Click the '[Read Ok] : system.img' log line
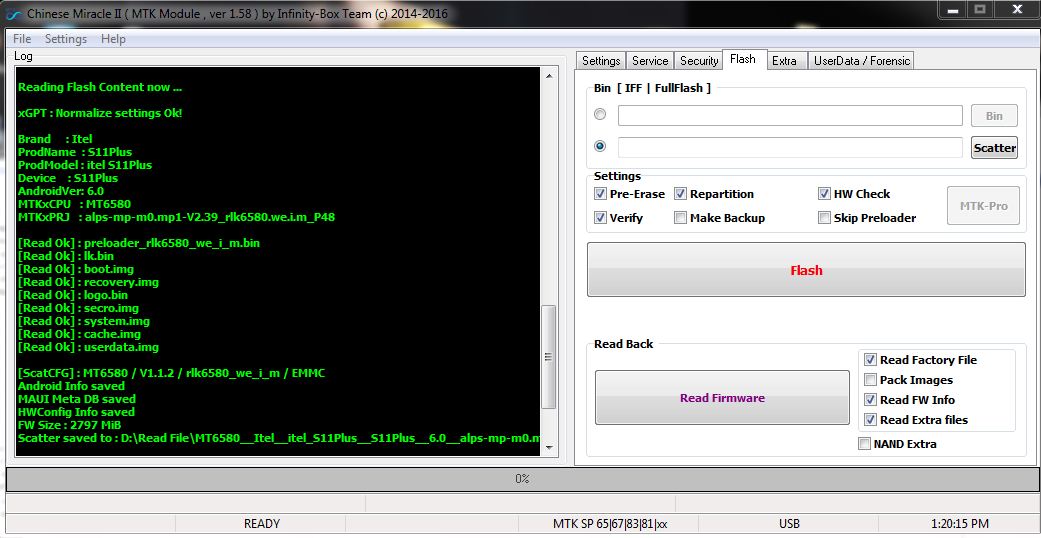Viewport: 1041px width, 538px height. [x=84, y=321]
